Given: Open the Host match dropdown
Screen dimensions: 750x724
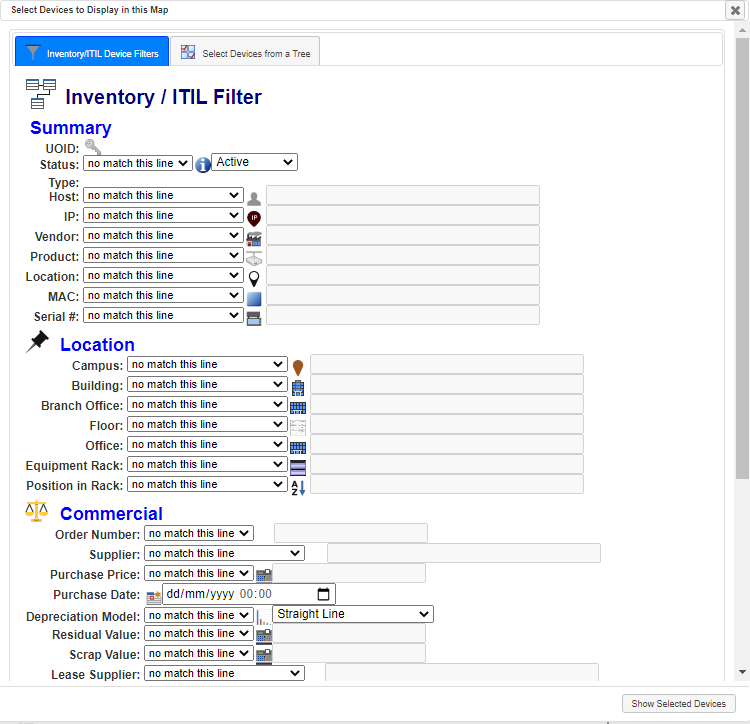Looking at the screenshot, I should pyautogui.click(x=163, y=196).
